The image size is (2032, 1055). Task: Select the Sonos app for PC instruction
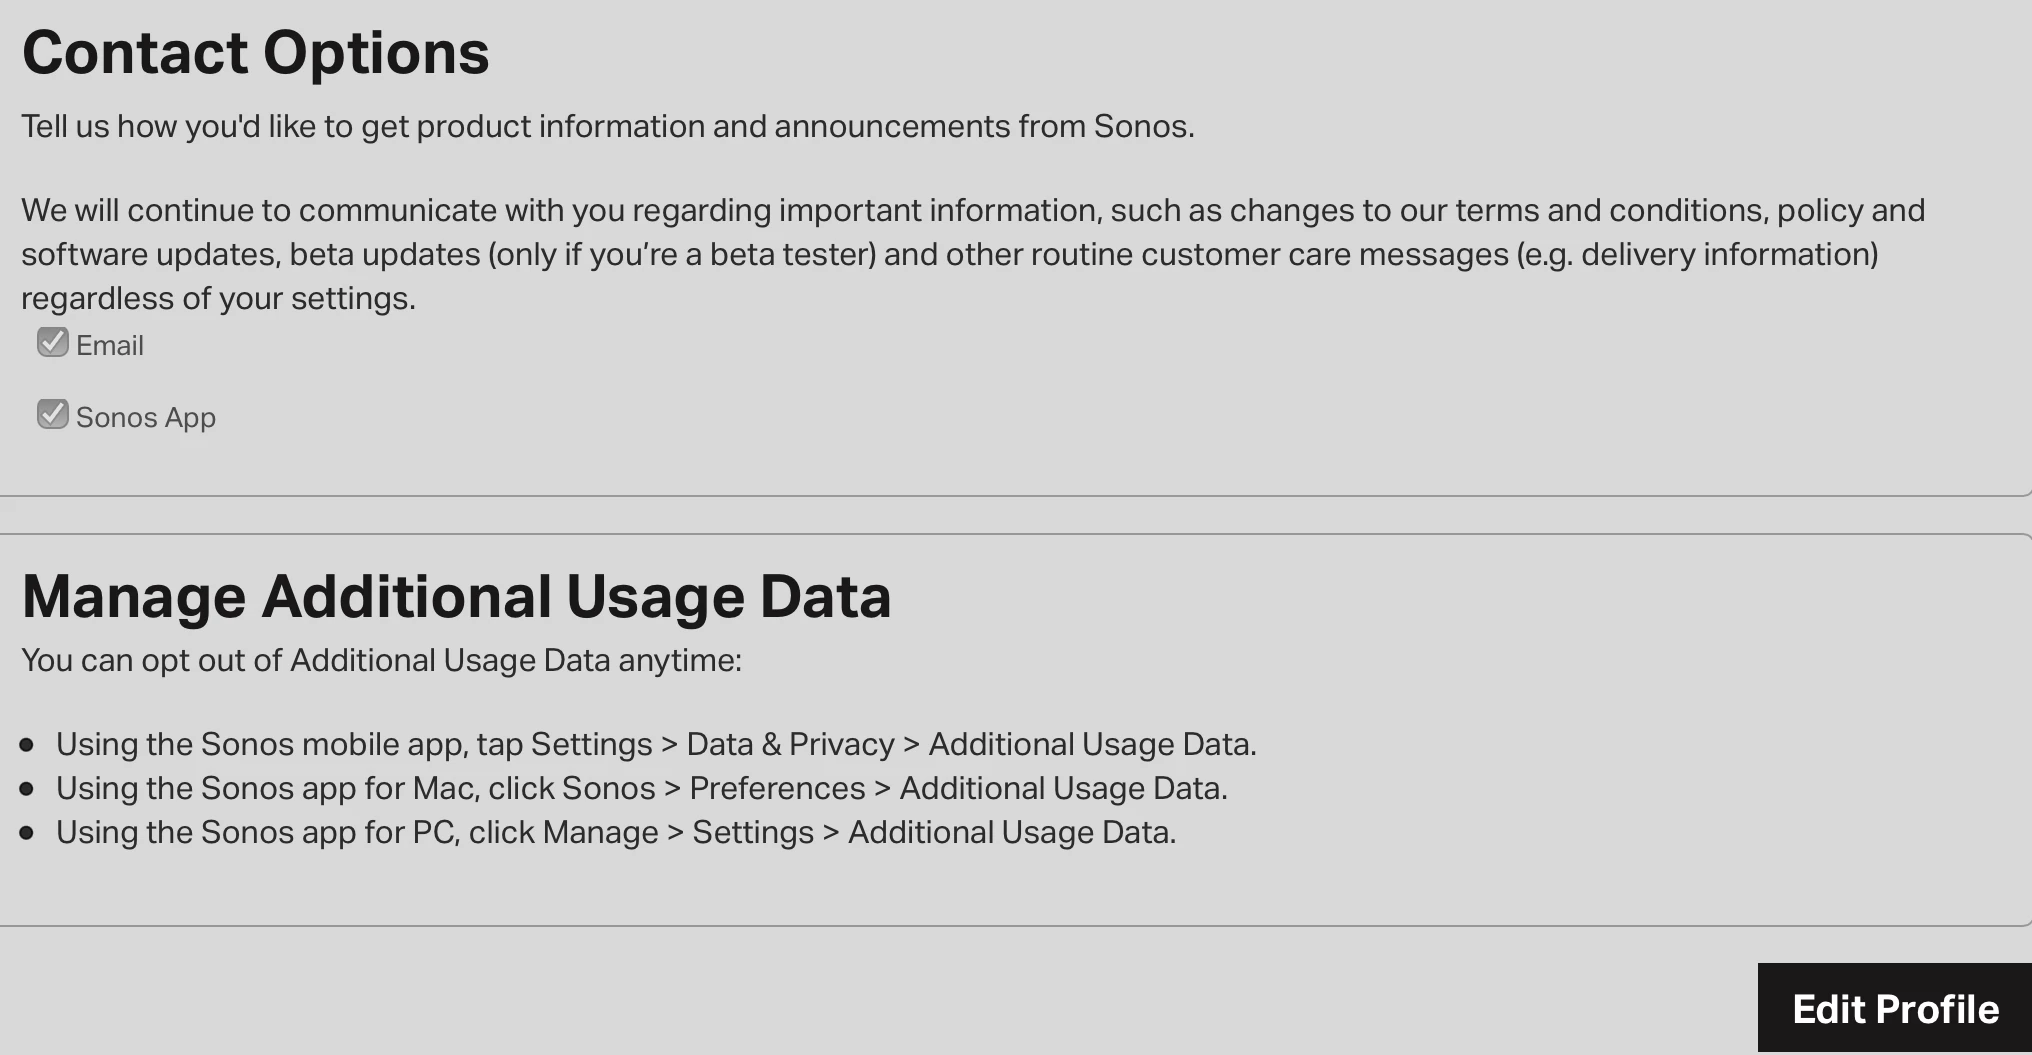[616, 833]
